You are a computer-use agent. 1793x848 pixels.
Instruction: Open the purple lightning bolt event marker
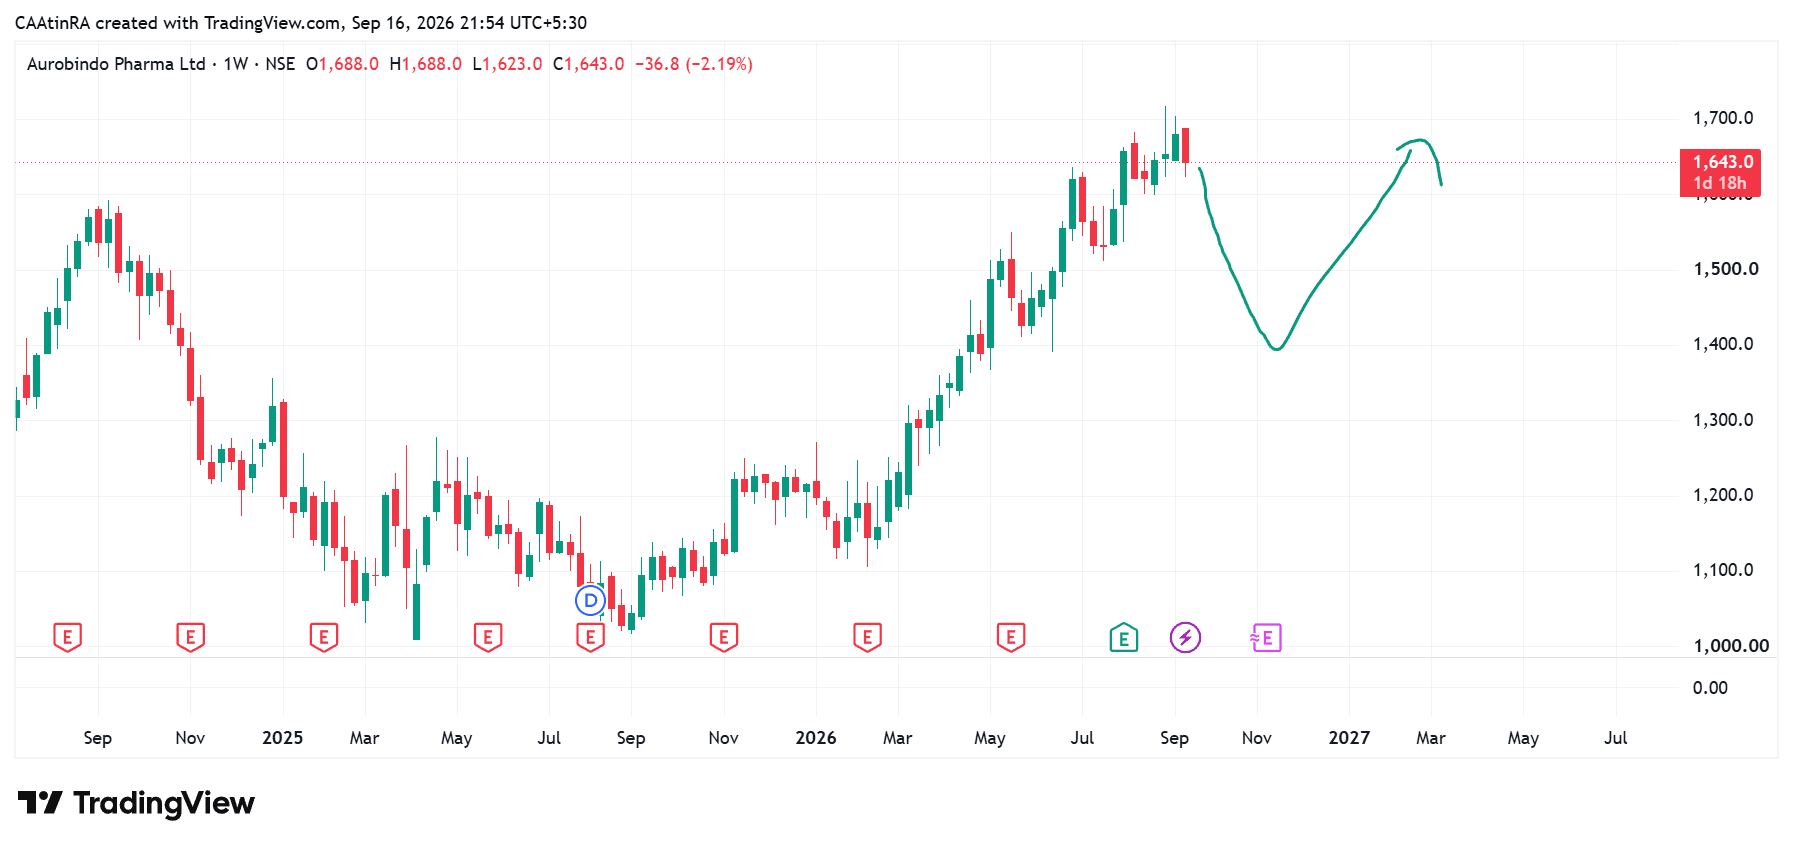coord(1185,637)
